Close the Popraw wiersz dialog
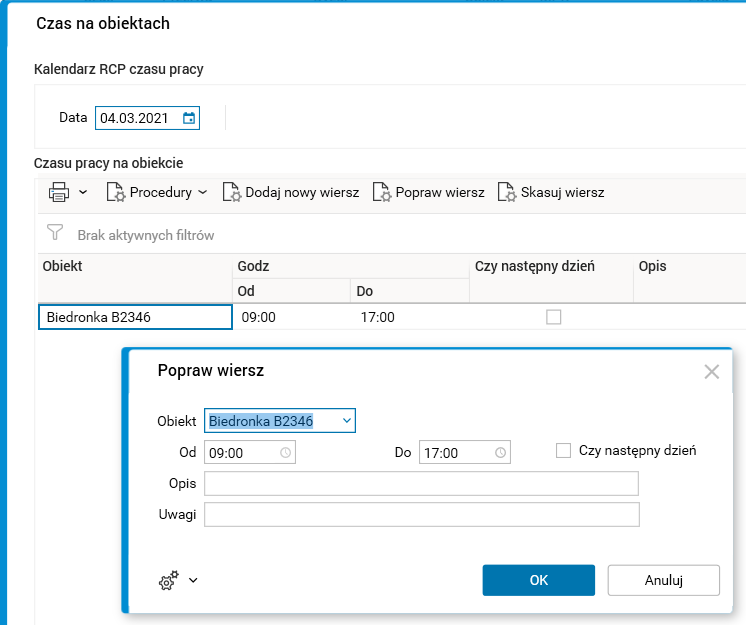746x625 pixels. tap(711, 372)
